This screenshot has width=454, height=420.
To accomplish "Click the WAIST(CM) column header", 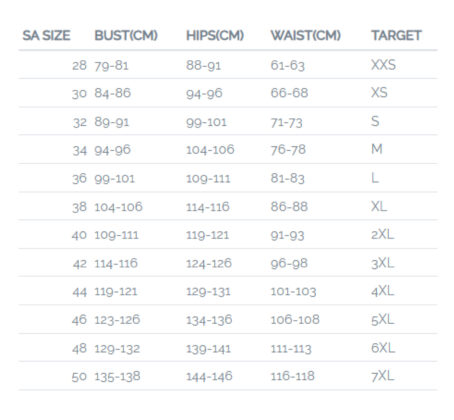I will coord(306,35).
